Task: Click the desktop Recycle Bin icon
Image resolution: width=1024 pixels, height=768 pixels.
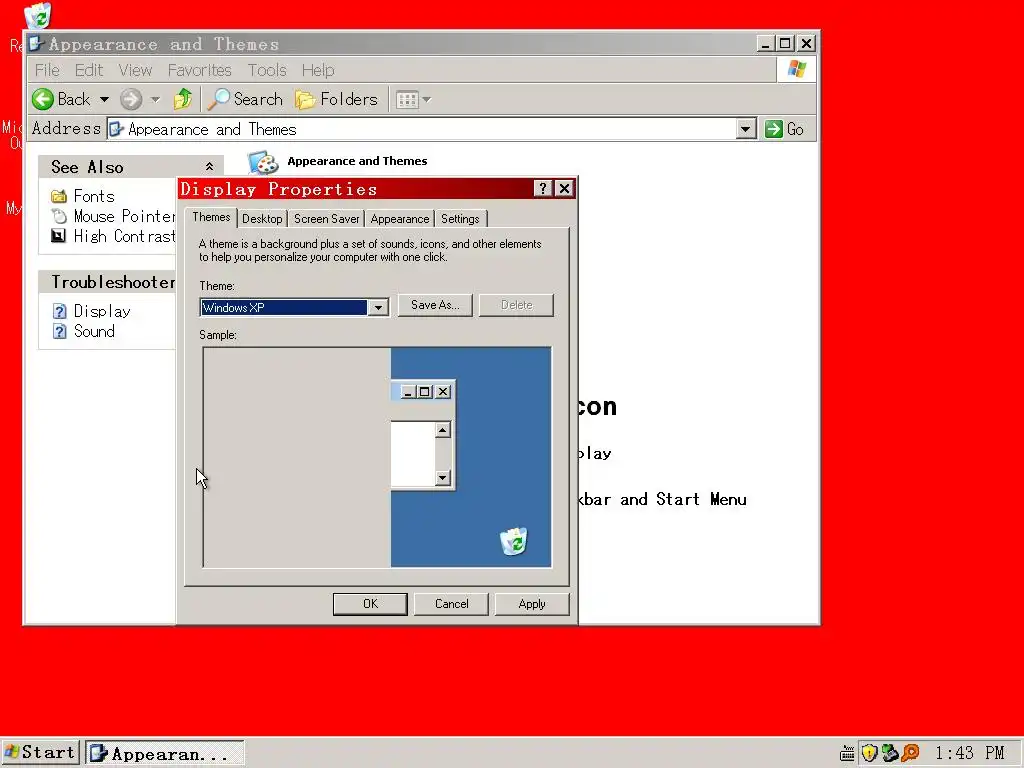Action: pos(38,16)
